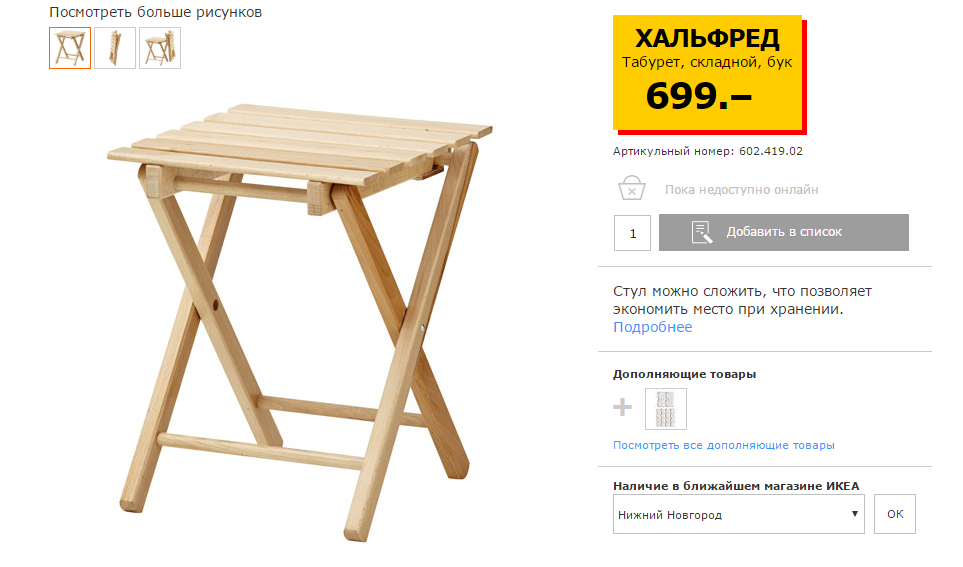The width and height of the screenshot is (963, 567).
Task: Open the Подробнее link
Action: (652, 327)
